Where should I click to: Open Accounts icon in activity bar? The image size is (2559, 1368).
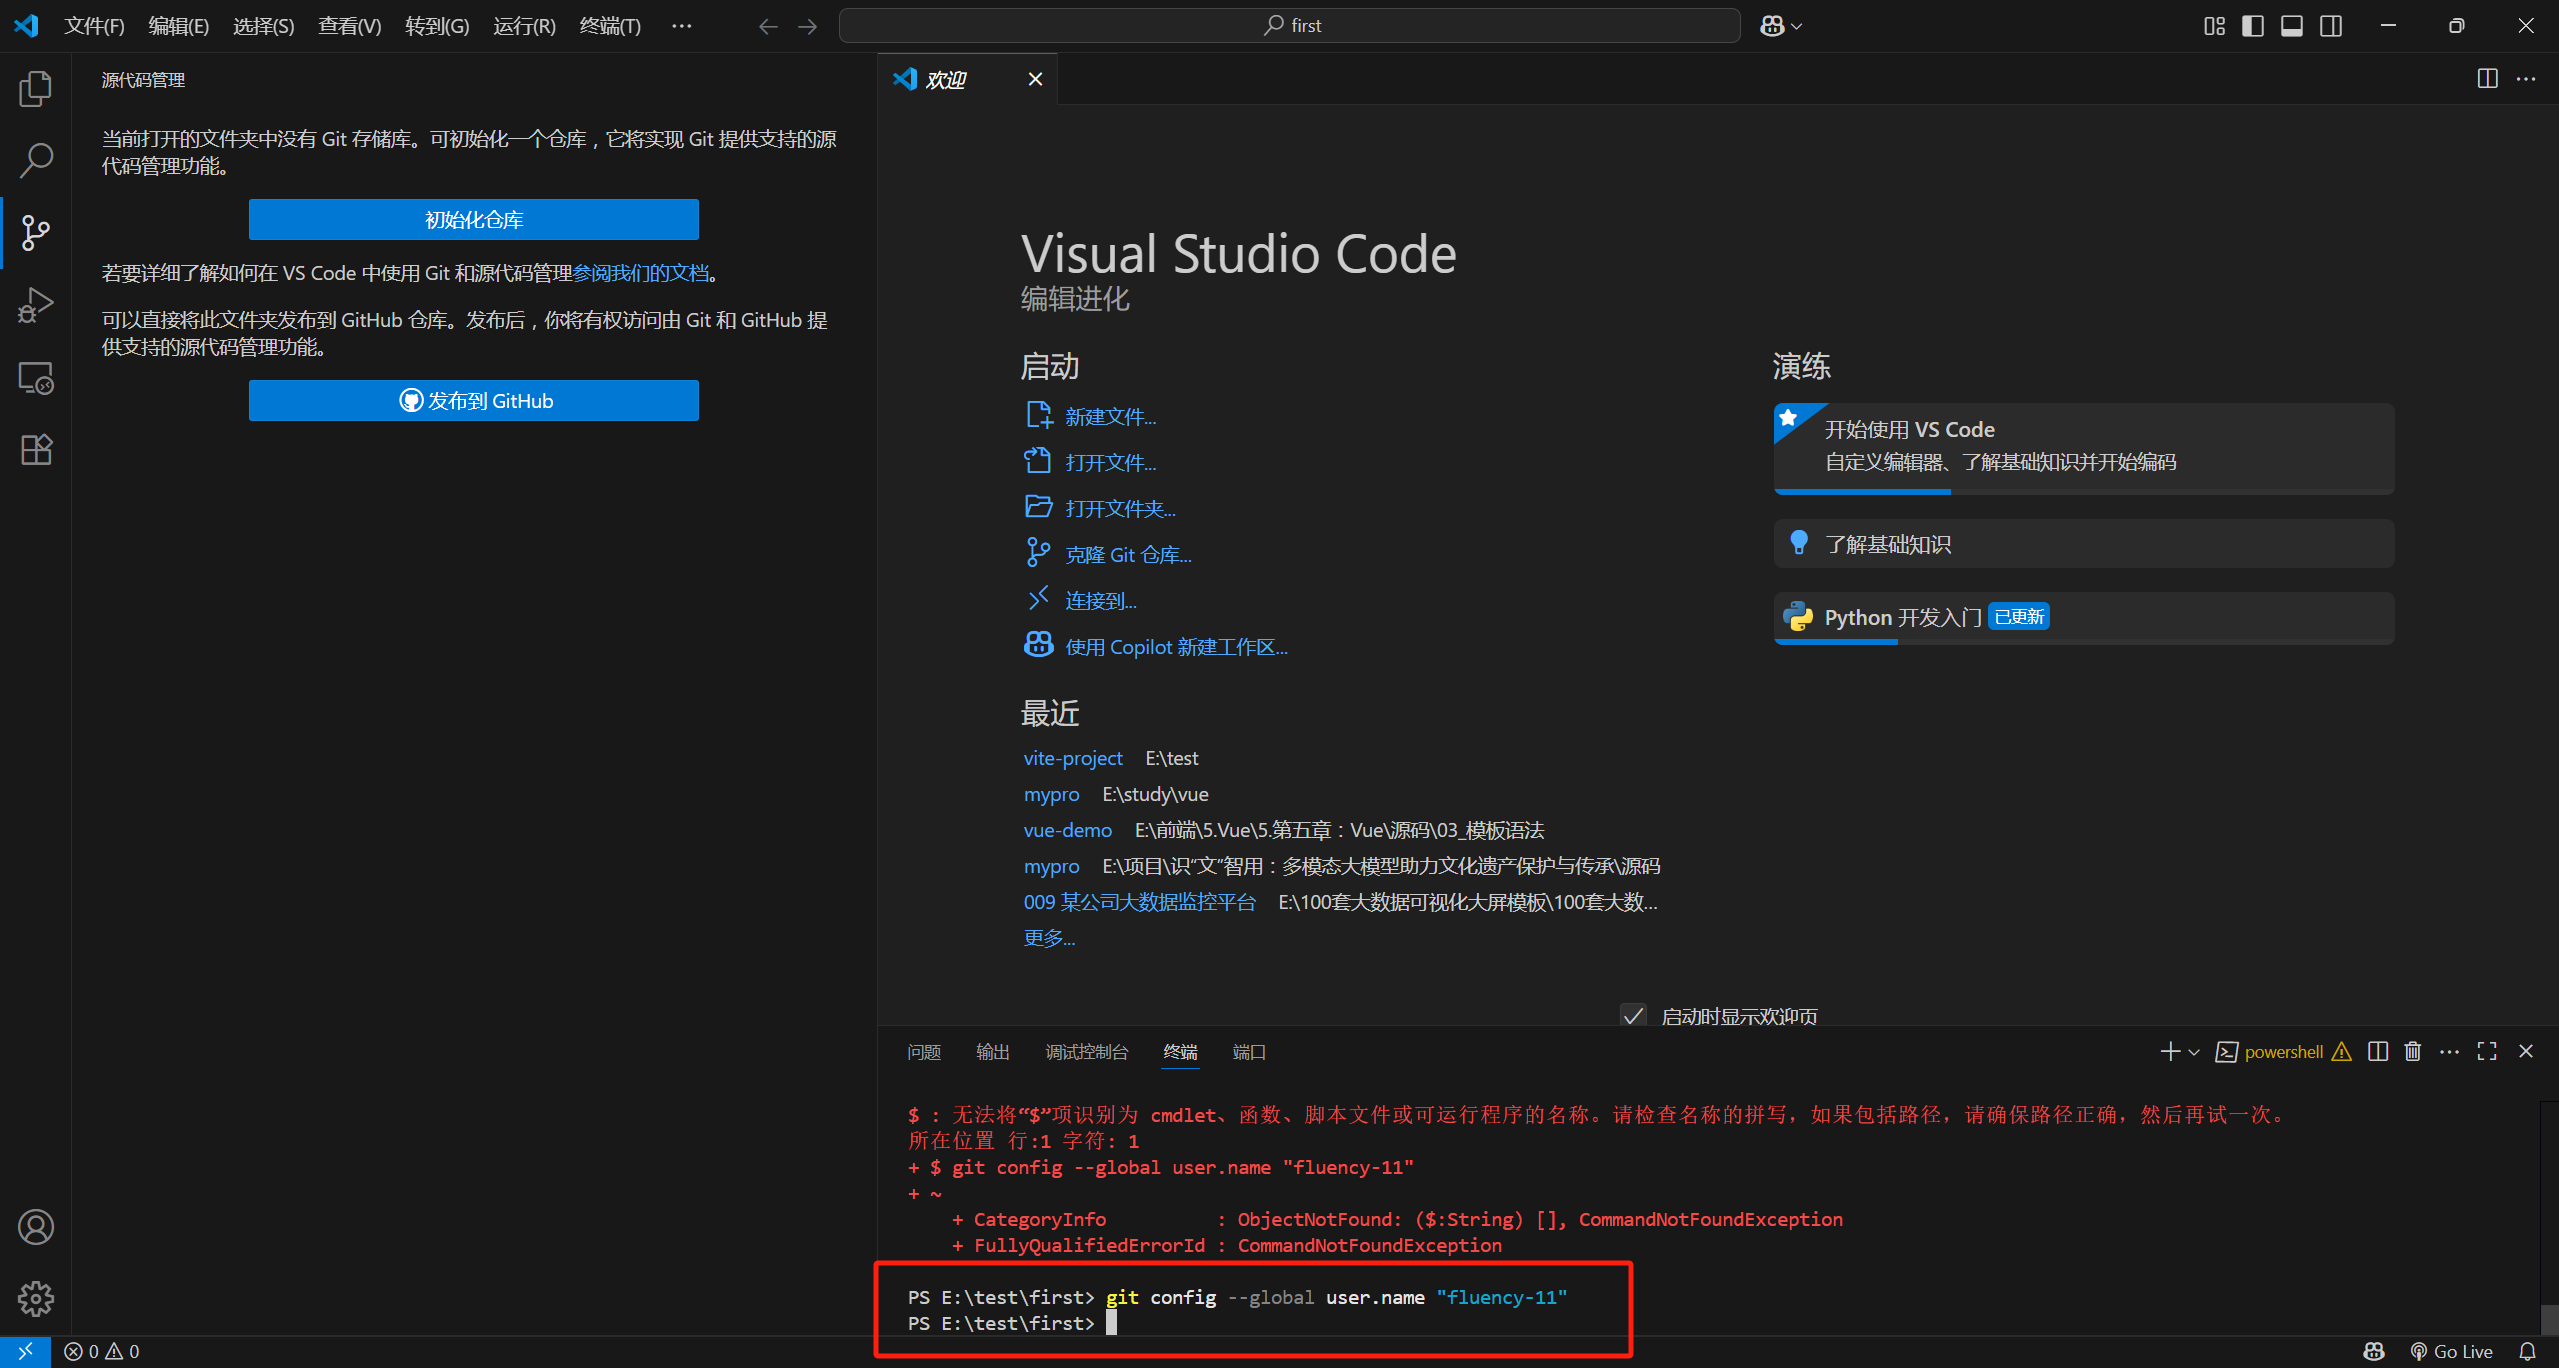[36, 1227]
